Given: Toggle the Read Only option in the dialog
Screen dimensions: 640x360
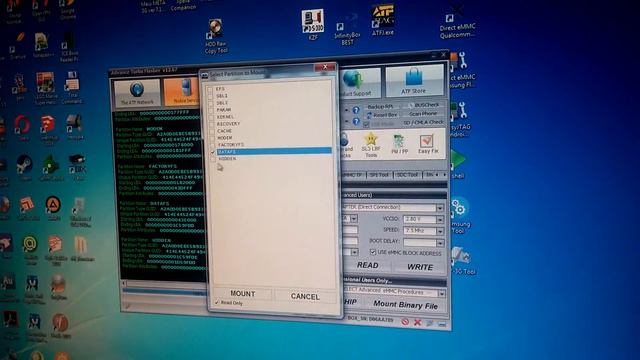Looking at the screenshot, I should [229, 303].
